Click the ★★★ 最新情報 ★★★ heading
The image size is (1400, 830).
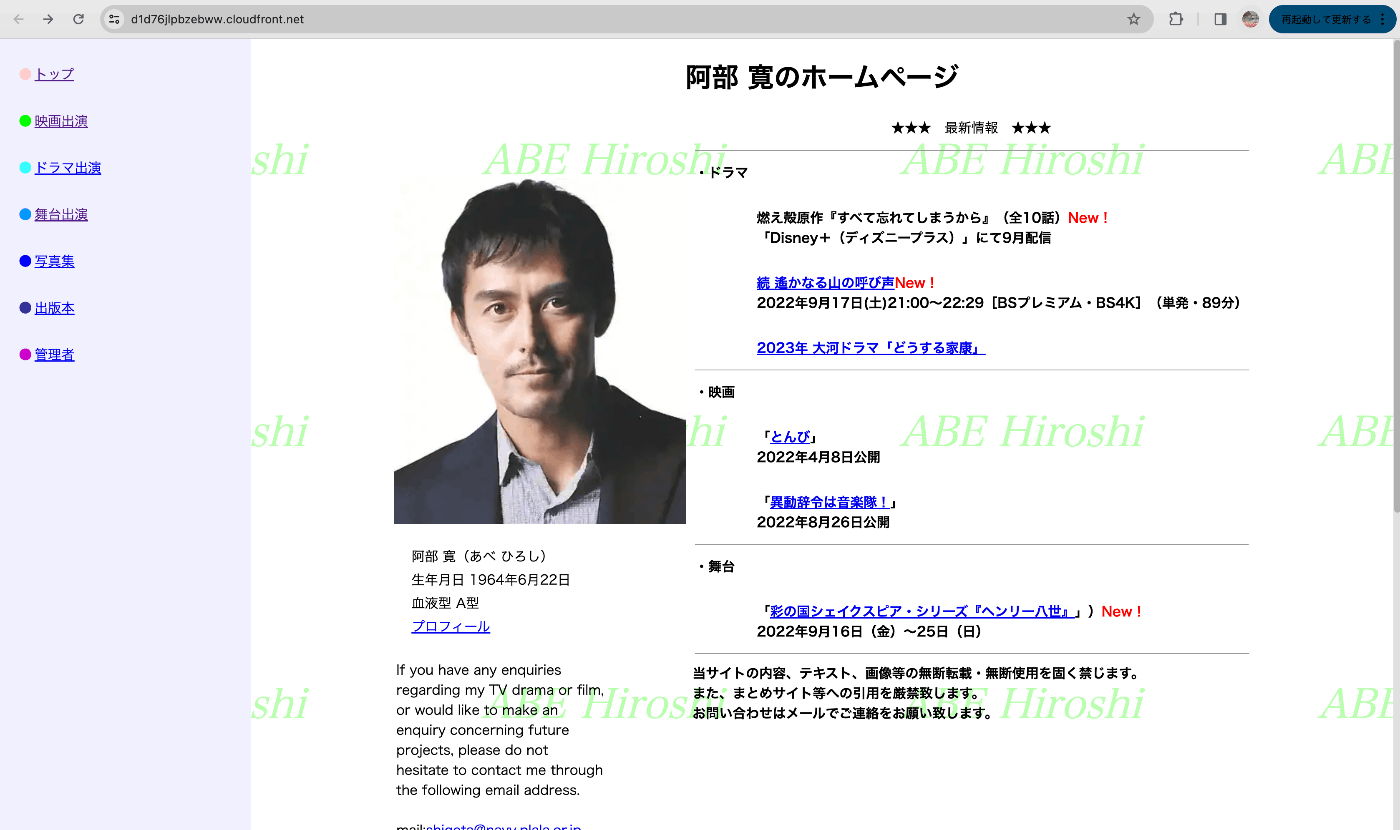click(971, 128)
